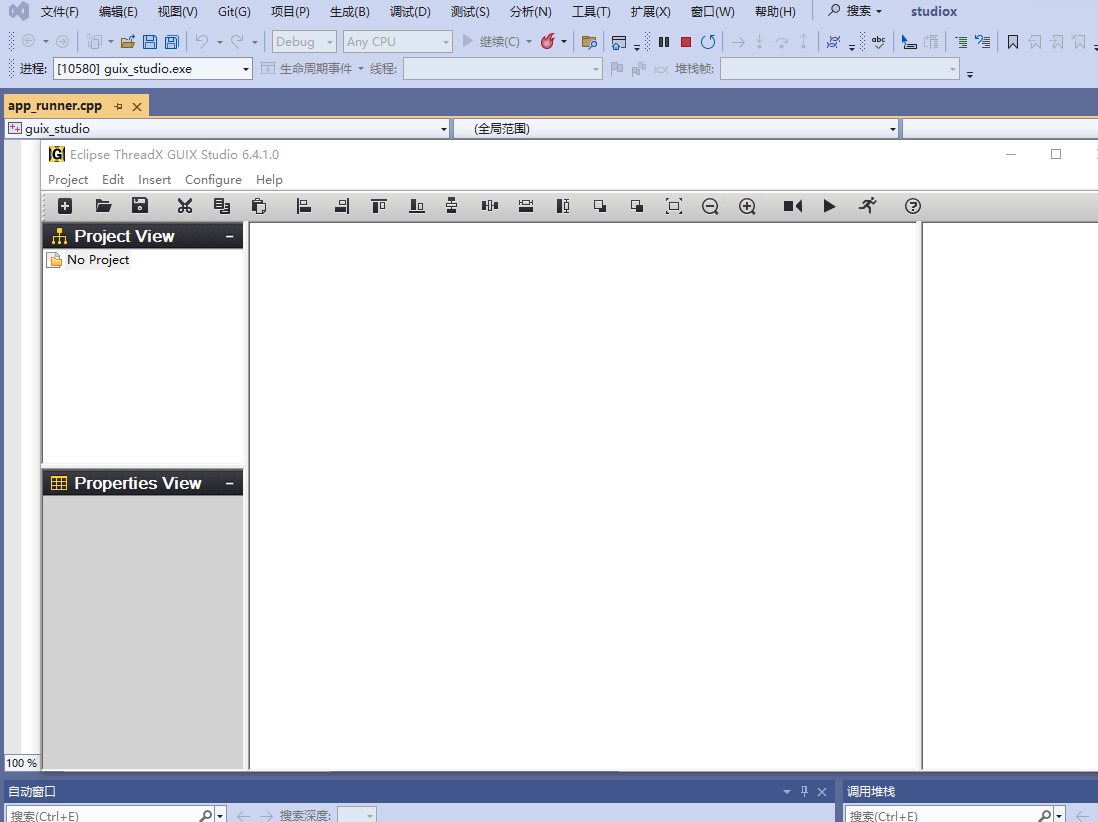
Task: Align left edges icon
Action: coord(304,206)
